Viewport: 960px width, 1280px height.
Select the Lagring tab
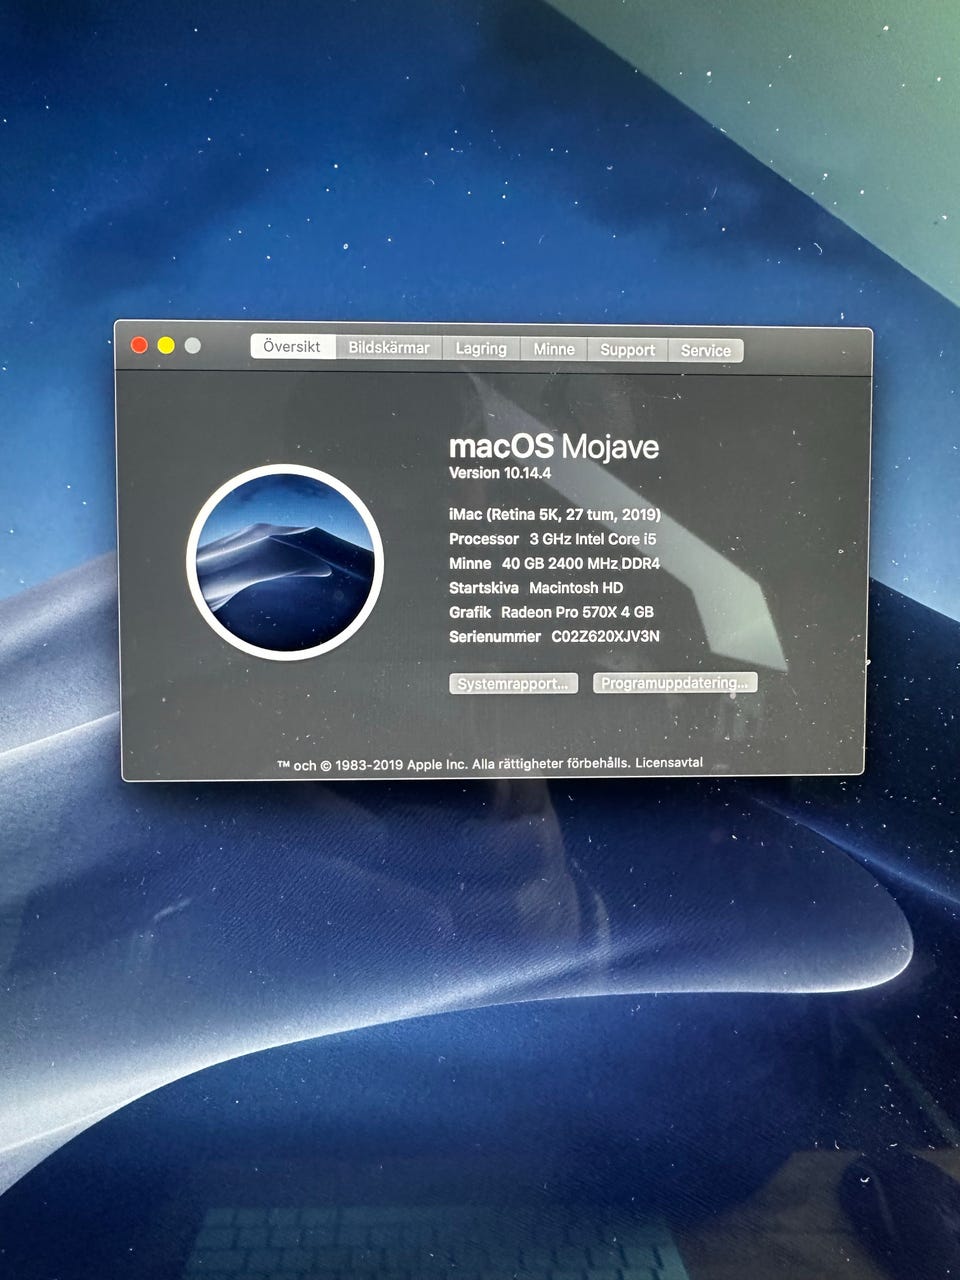tap(481, 349)
